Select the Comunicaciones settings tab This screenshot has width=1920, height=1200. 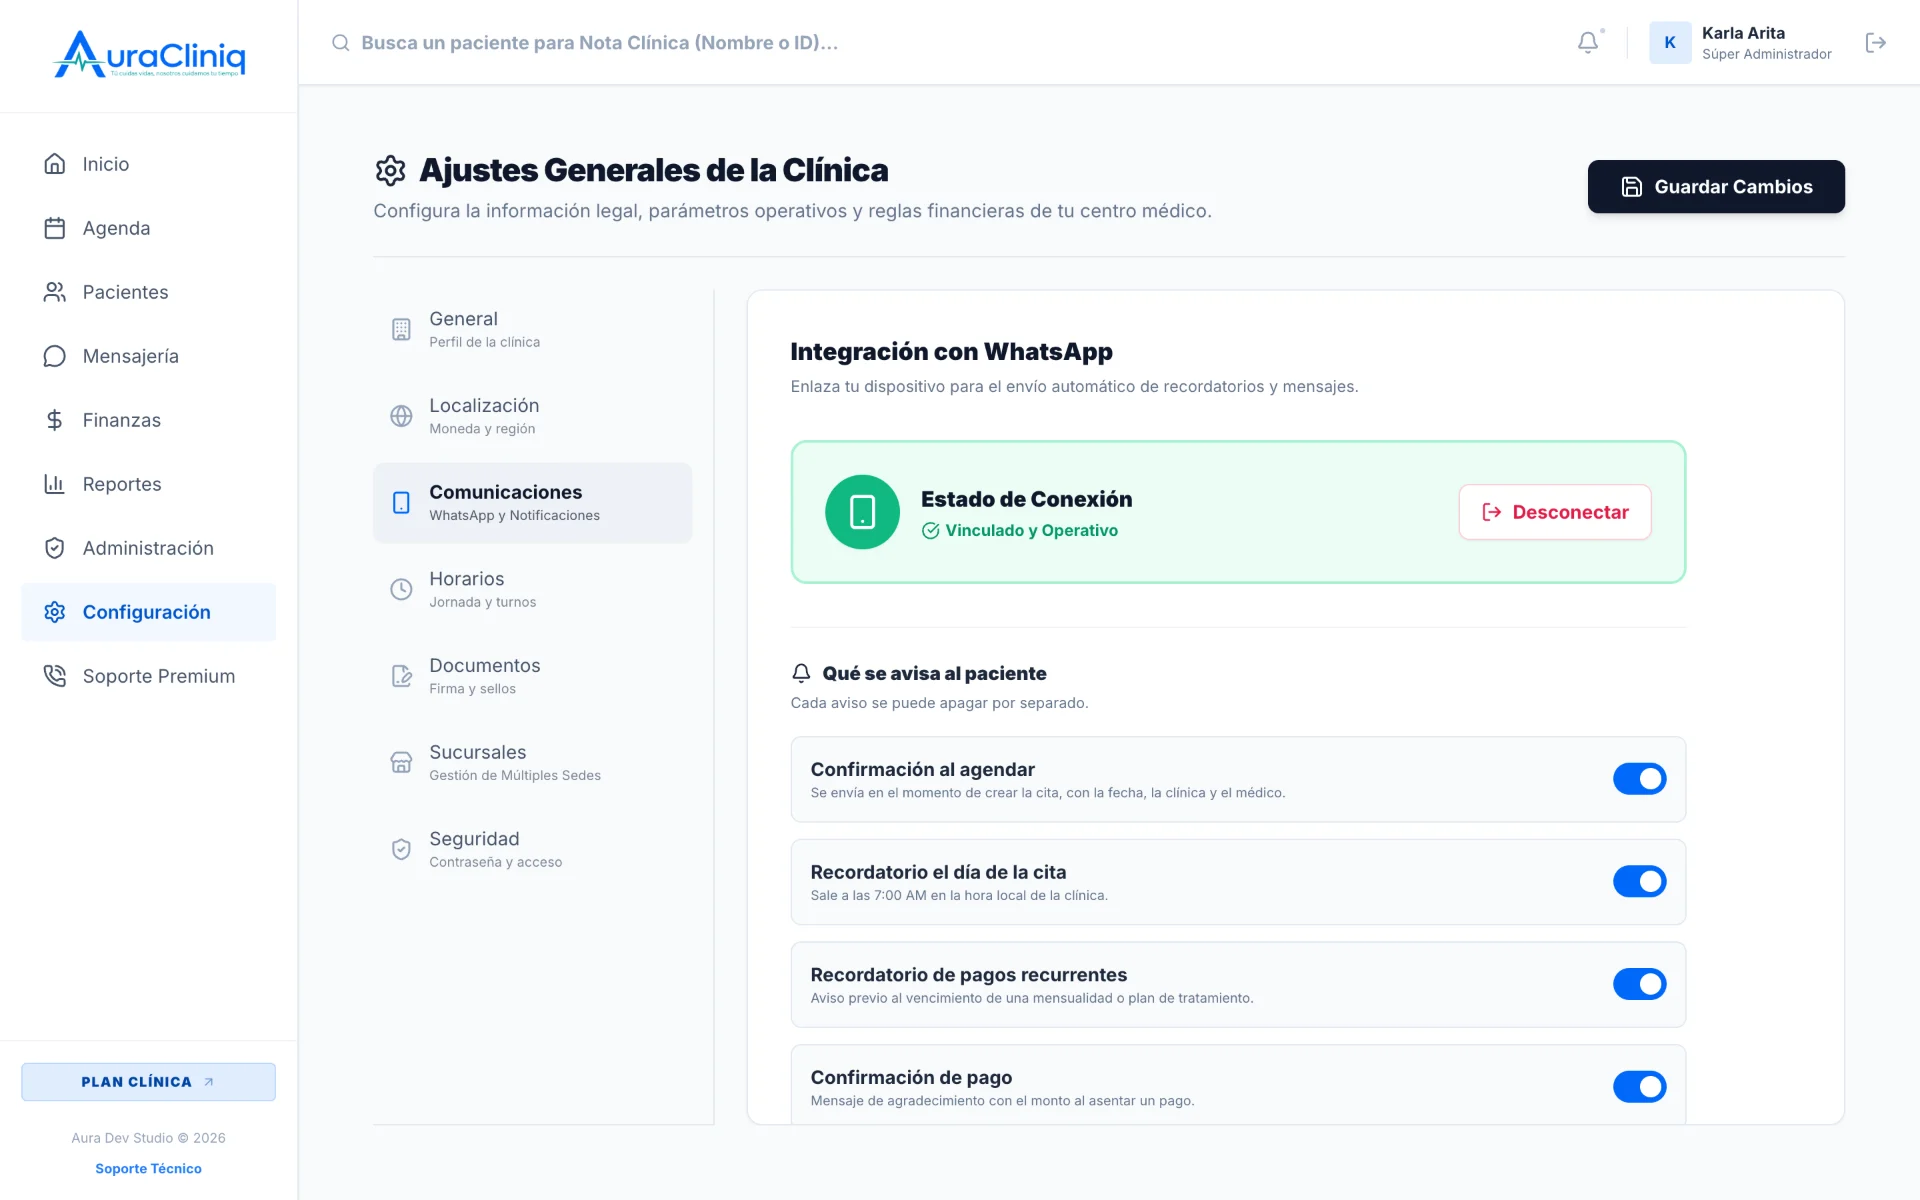[x=532, y=503]
